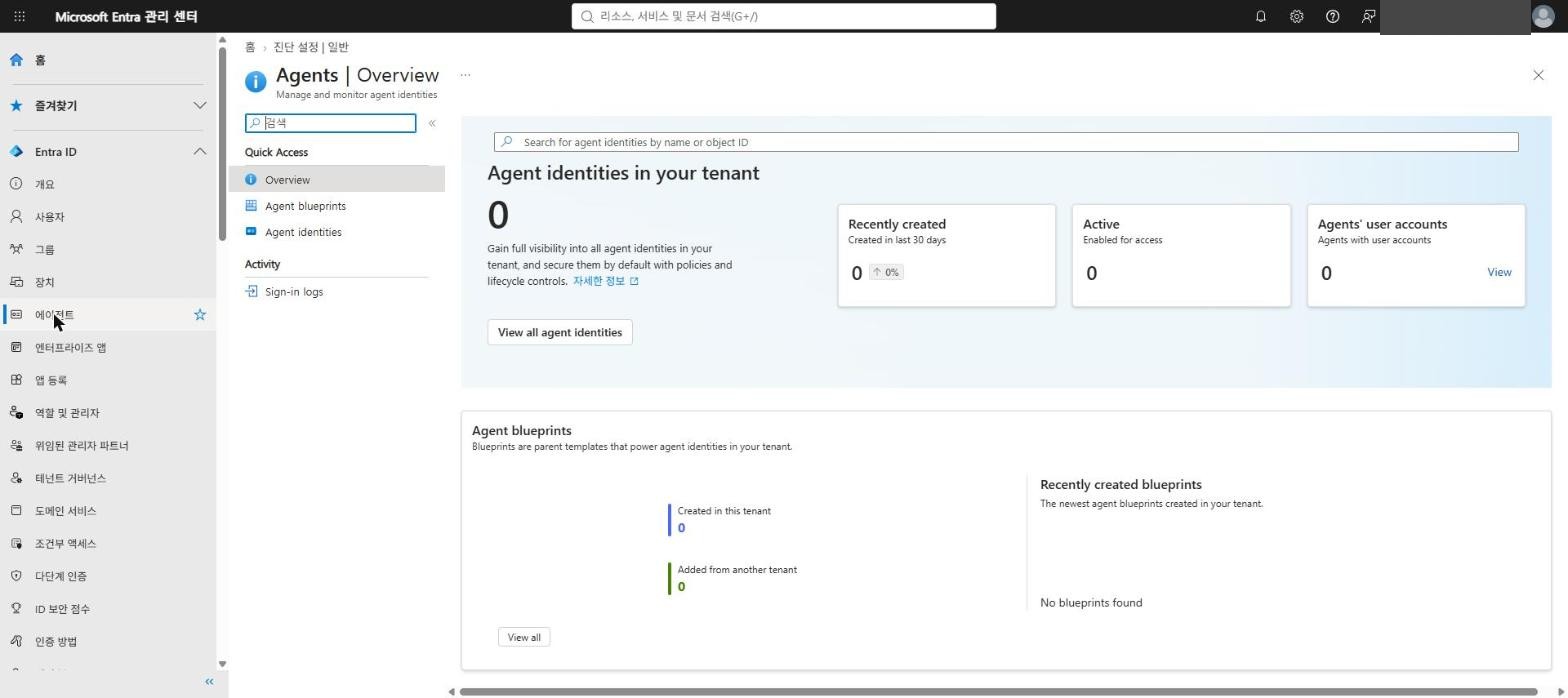The image size is (1568, 698).
Task: Focus the agent identities search field
Action: point(1006,142)
